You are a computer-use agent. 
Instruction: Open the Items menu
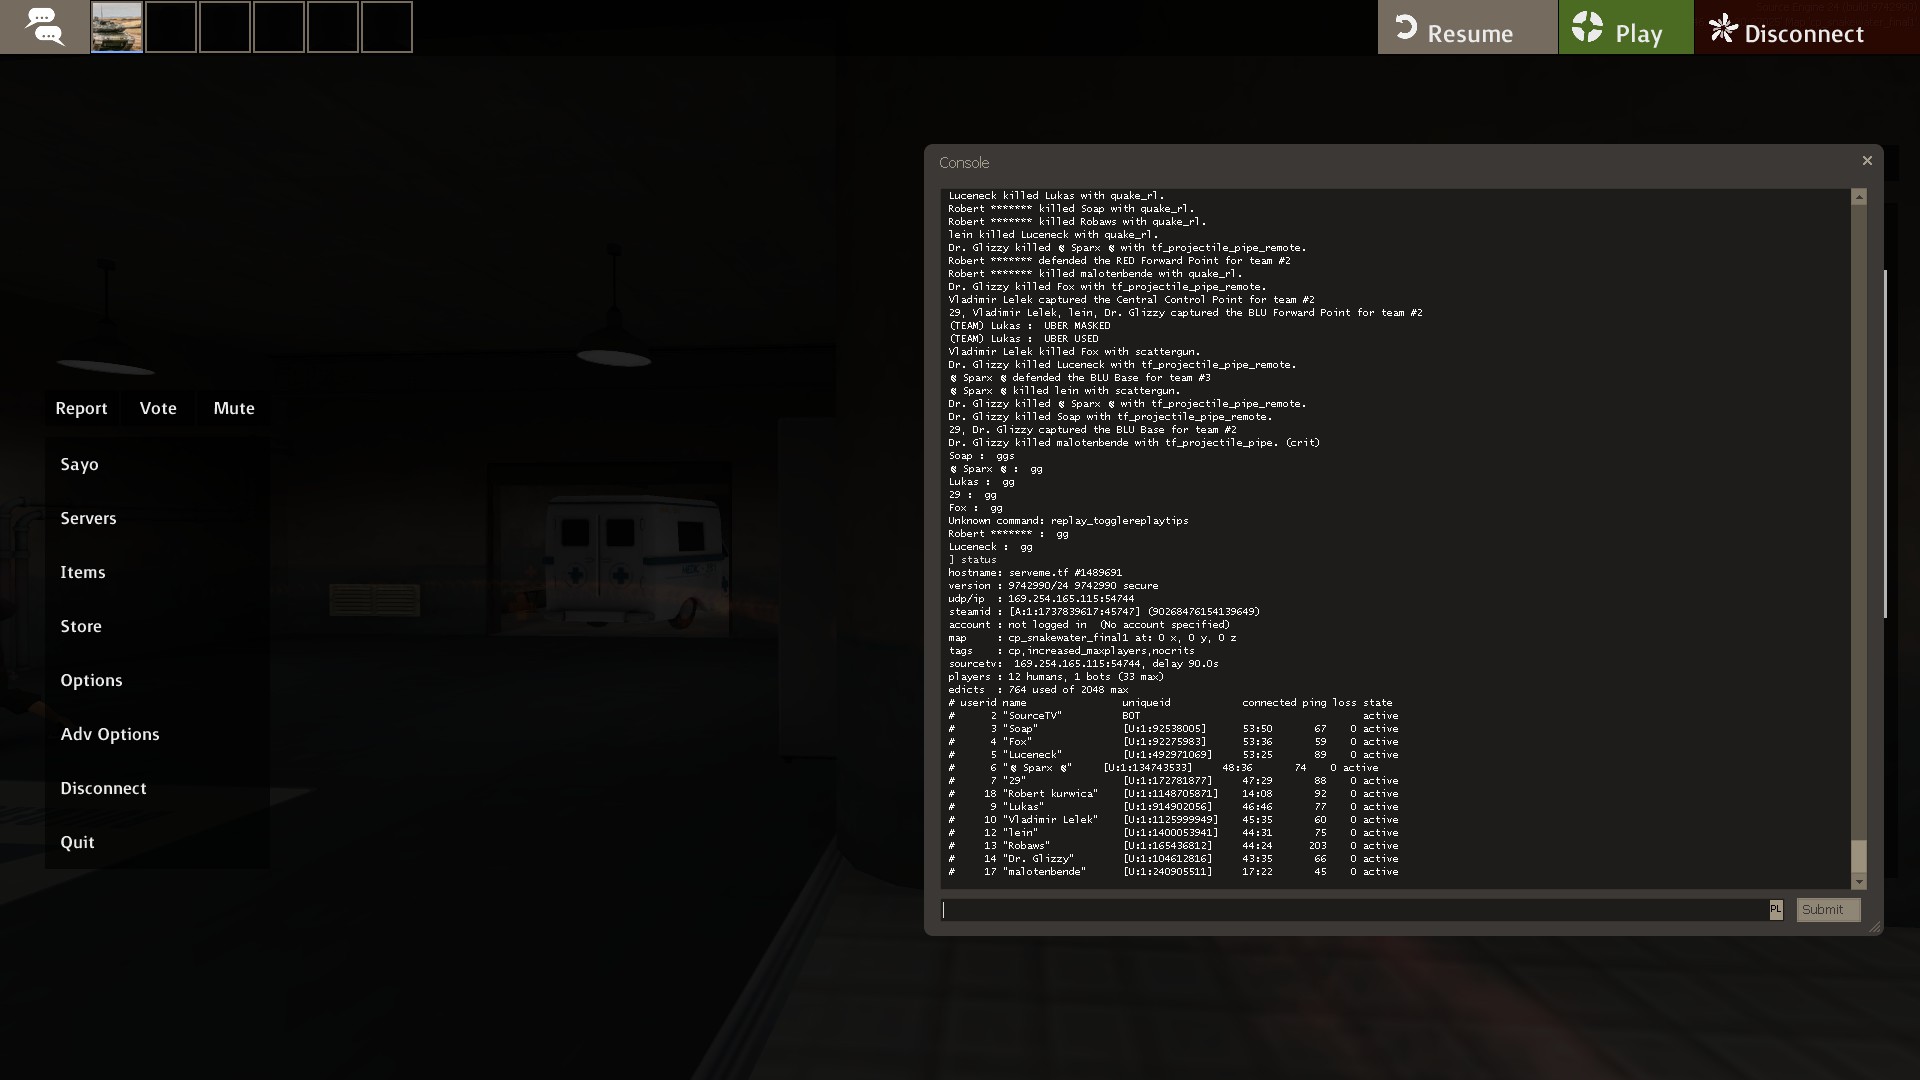click(x=82, y=572)
